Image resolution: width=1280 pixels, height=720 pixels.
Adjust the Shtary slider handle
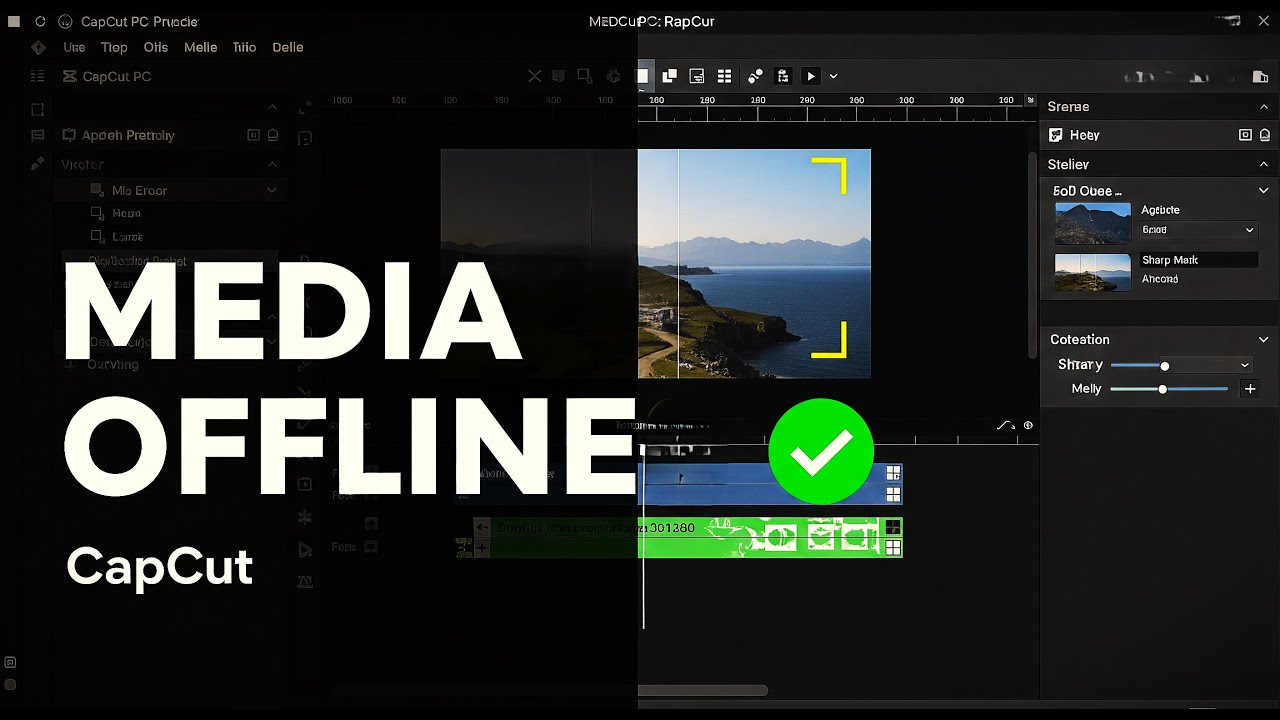pyautogui.click(x=1164, y=366)
